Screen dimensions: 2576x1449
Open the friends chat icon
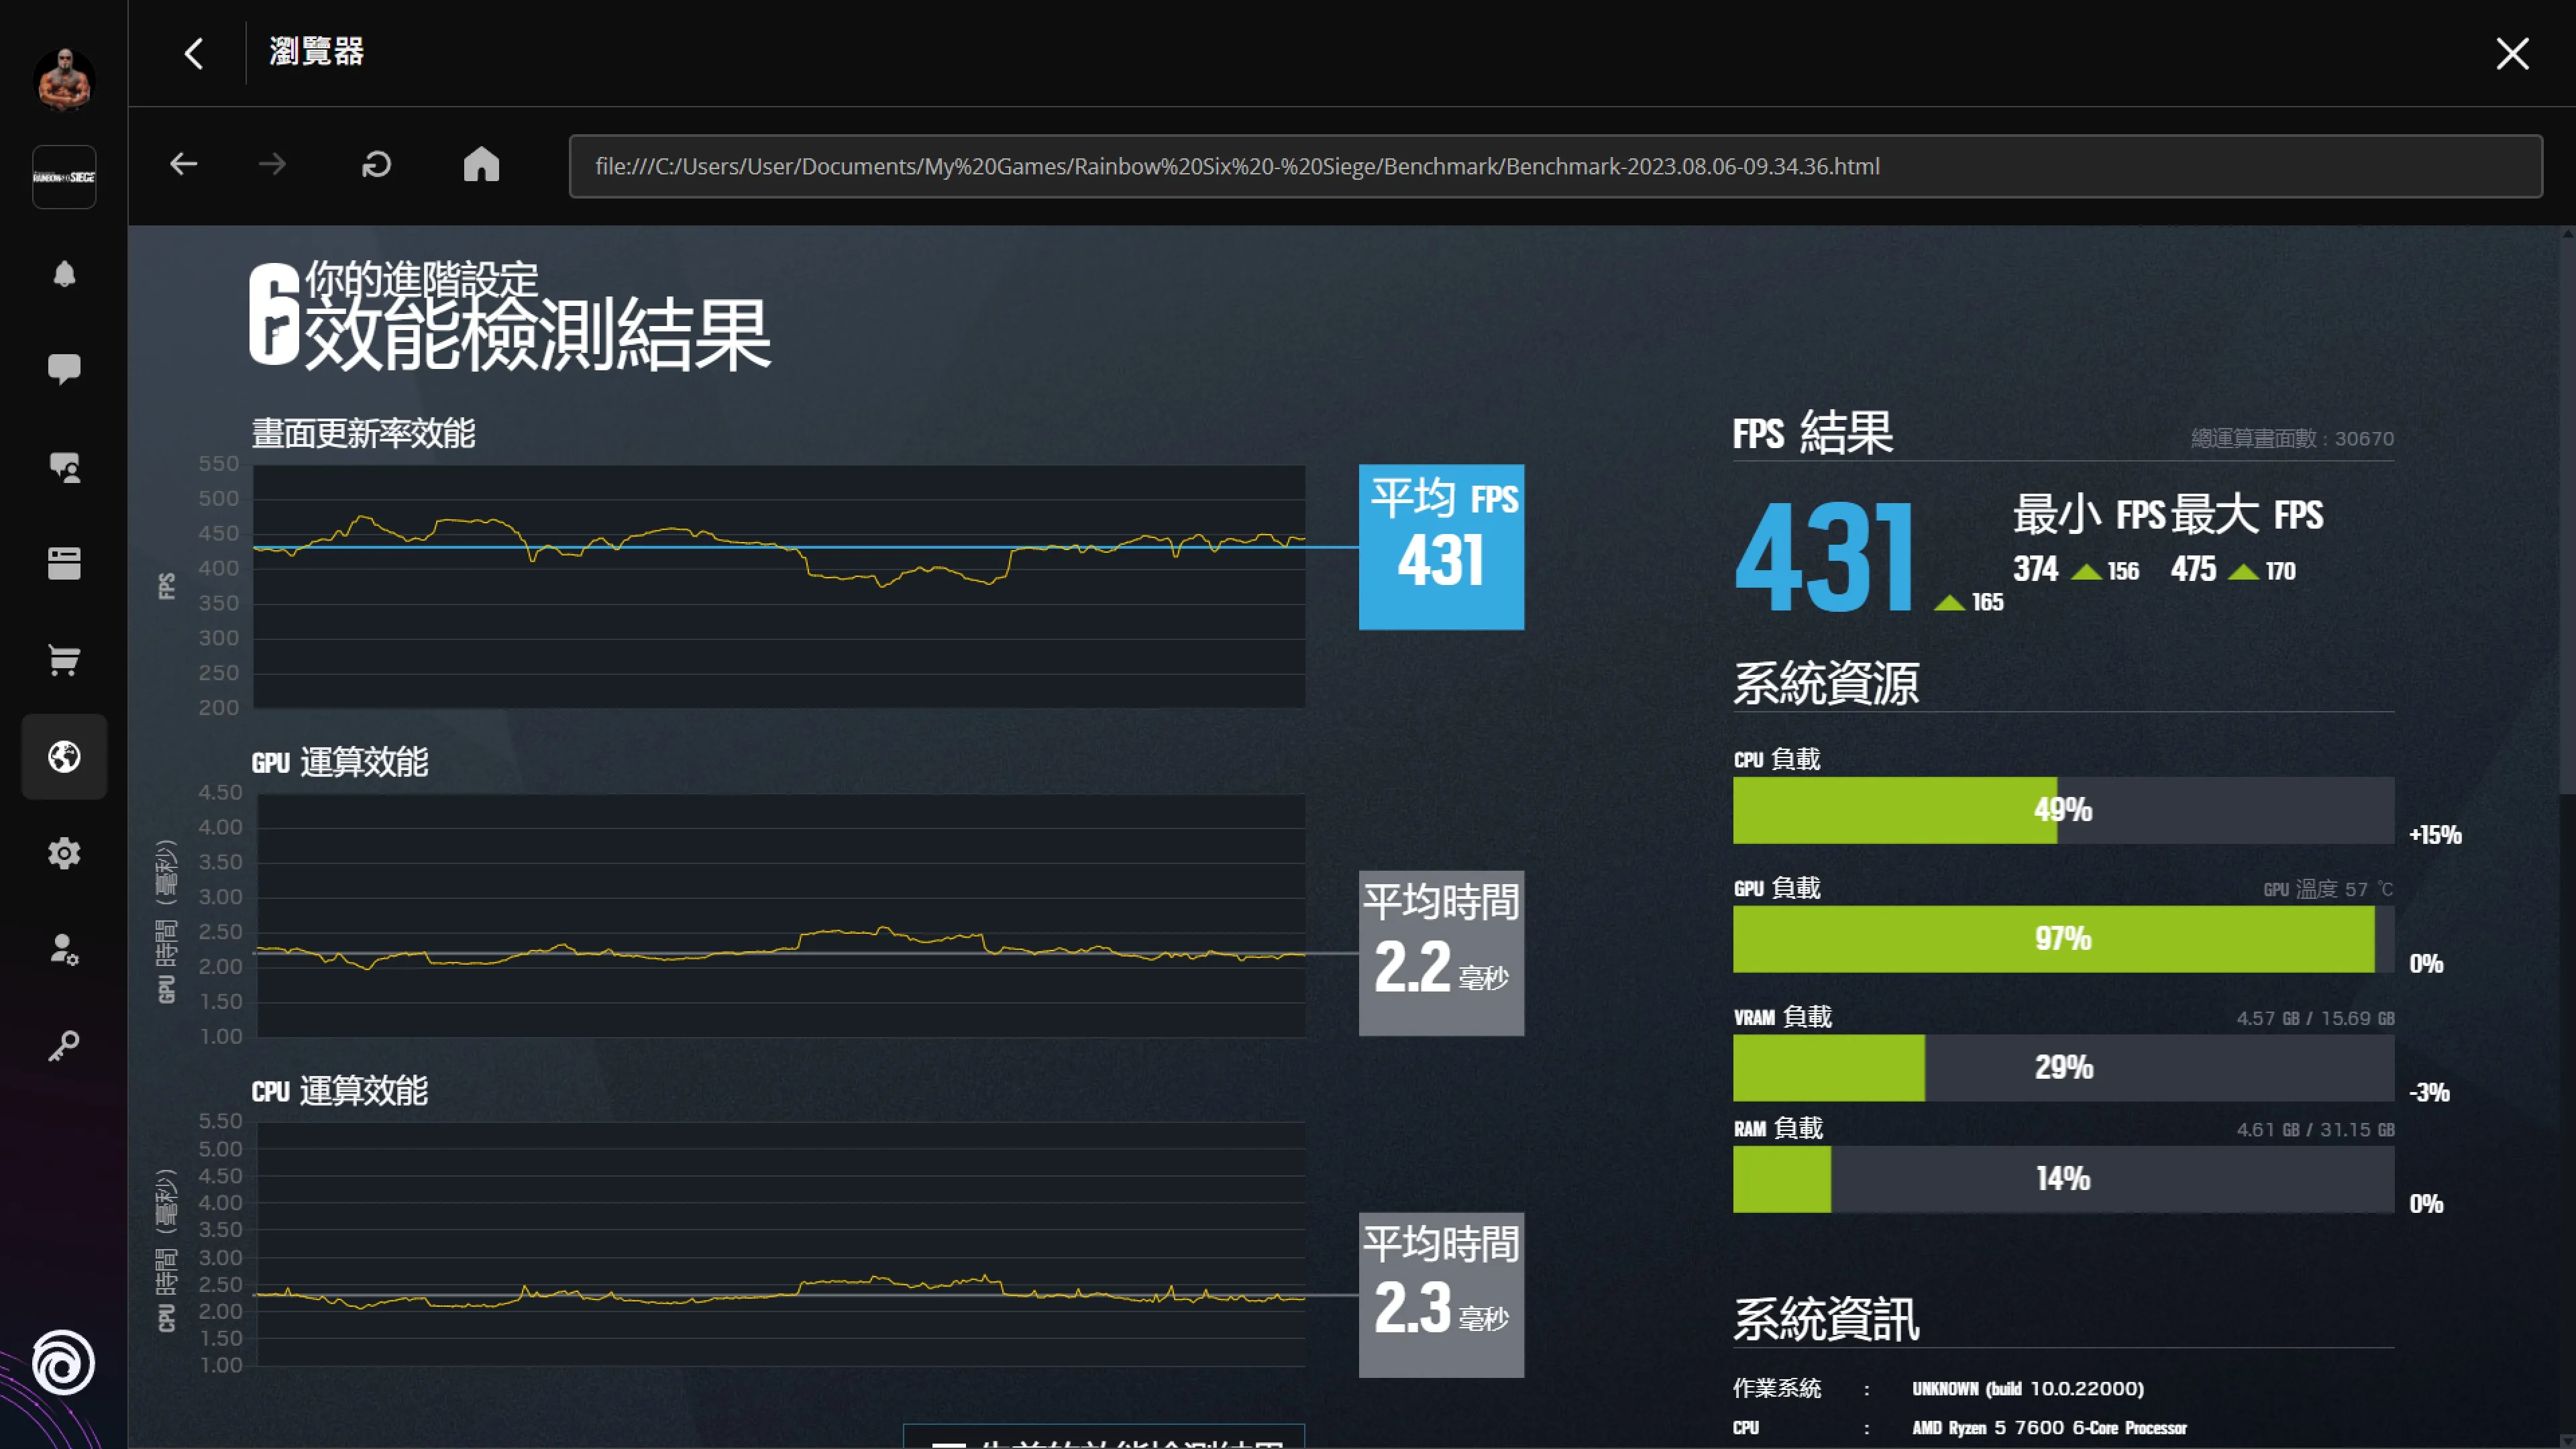(x=64, y=467)
